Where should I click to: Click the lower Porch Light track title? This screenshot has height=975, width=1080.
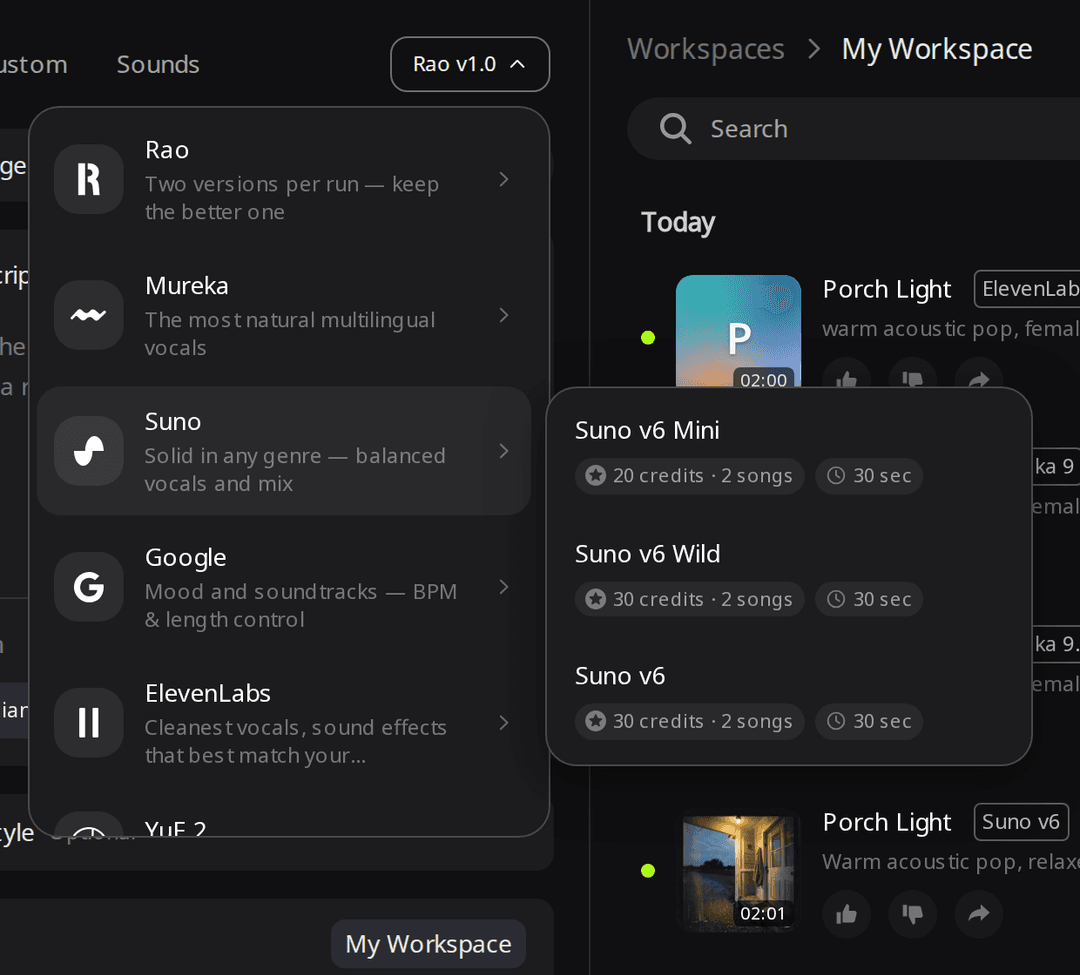887,822
